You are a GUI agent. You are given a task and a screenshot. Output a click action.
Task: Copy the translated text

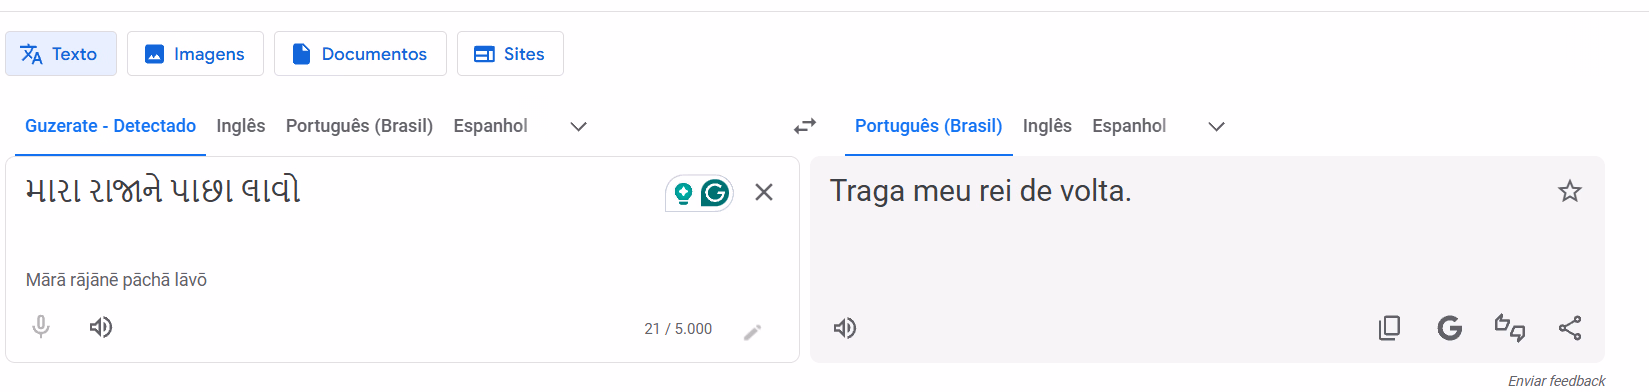pyautogui.click(x=1389, y=328)
